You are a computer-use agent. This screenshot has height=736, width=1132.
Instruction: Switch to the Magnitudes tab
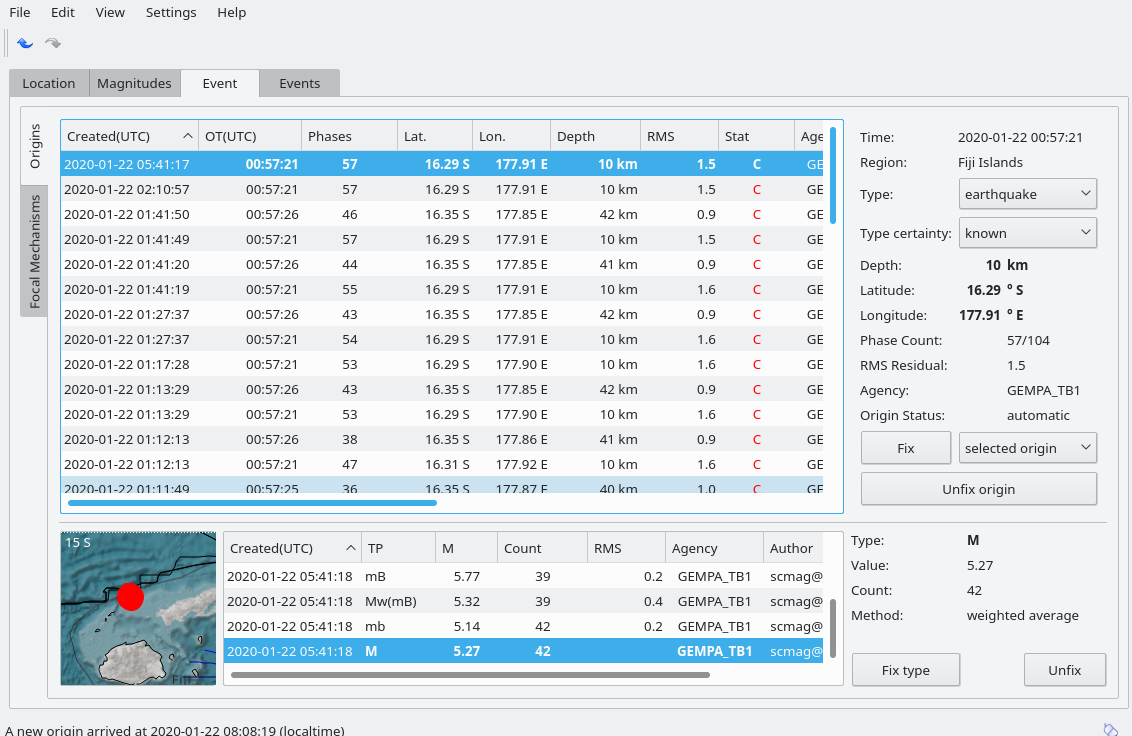134,83
